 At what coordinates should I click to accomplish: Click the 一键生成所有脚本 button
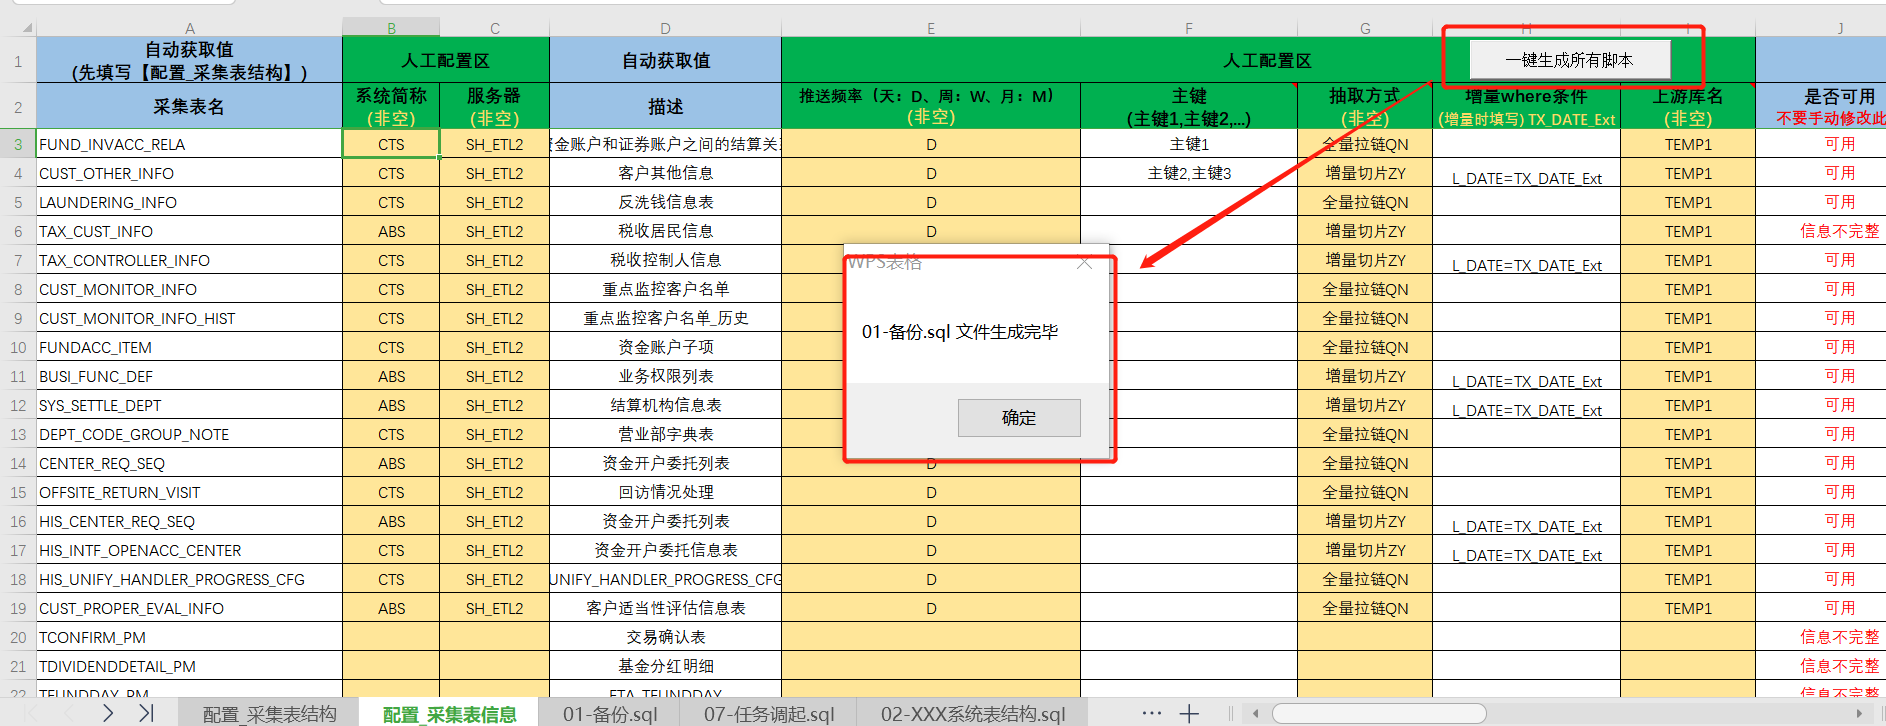pos(1570,60)
